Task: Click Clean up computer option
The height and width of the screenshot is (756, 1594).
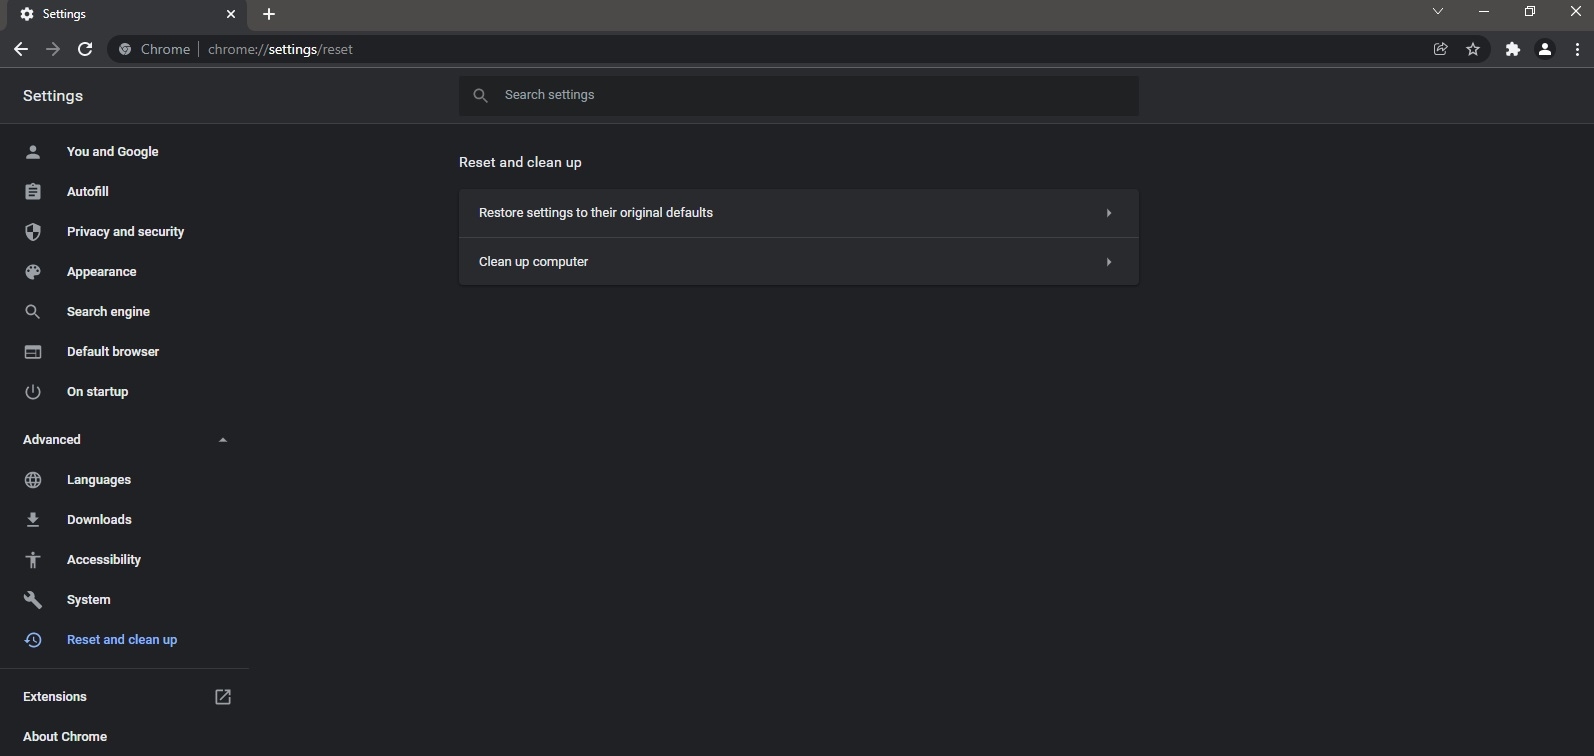Action: 798,262
